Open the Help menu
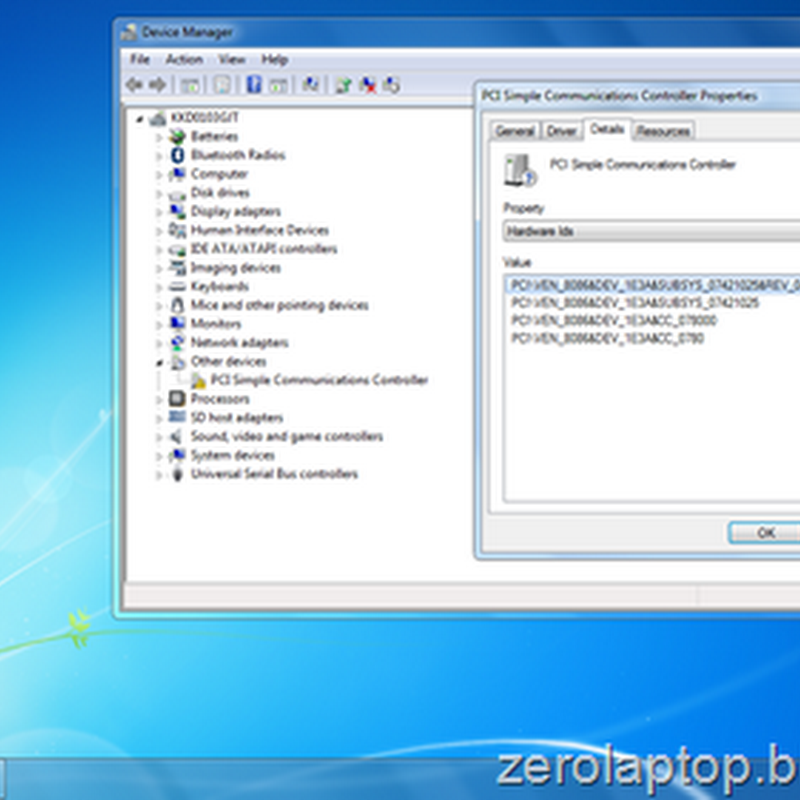This screenshot has width=800, height=800. point(274,59)
